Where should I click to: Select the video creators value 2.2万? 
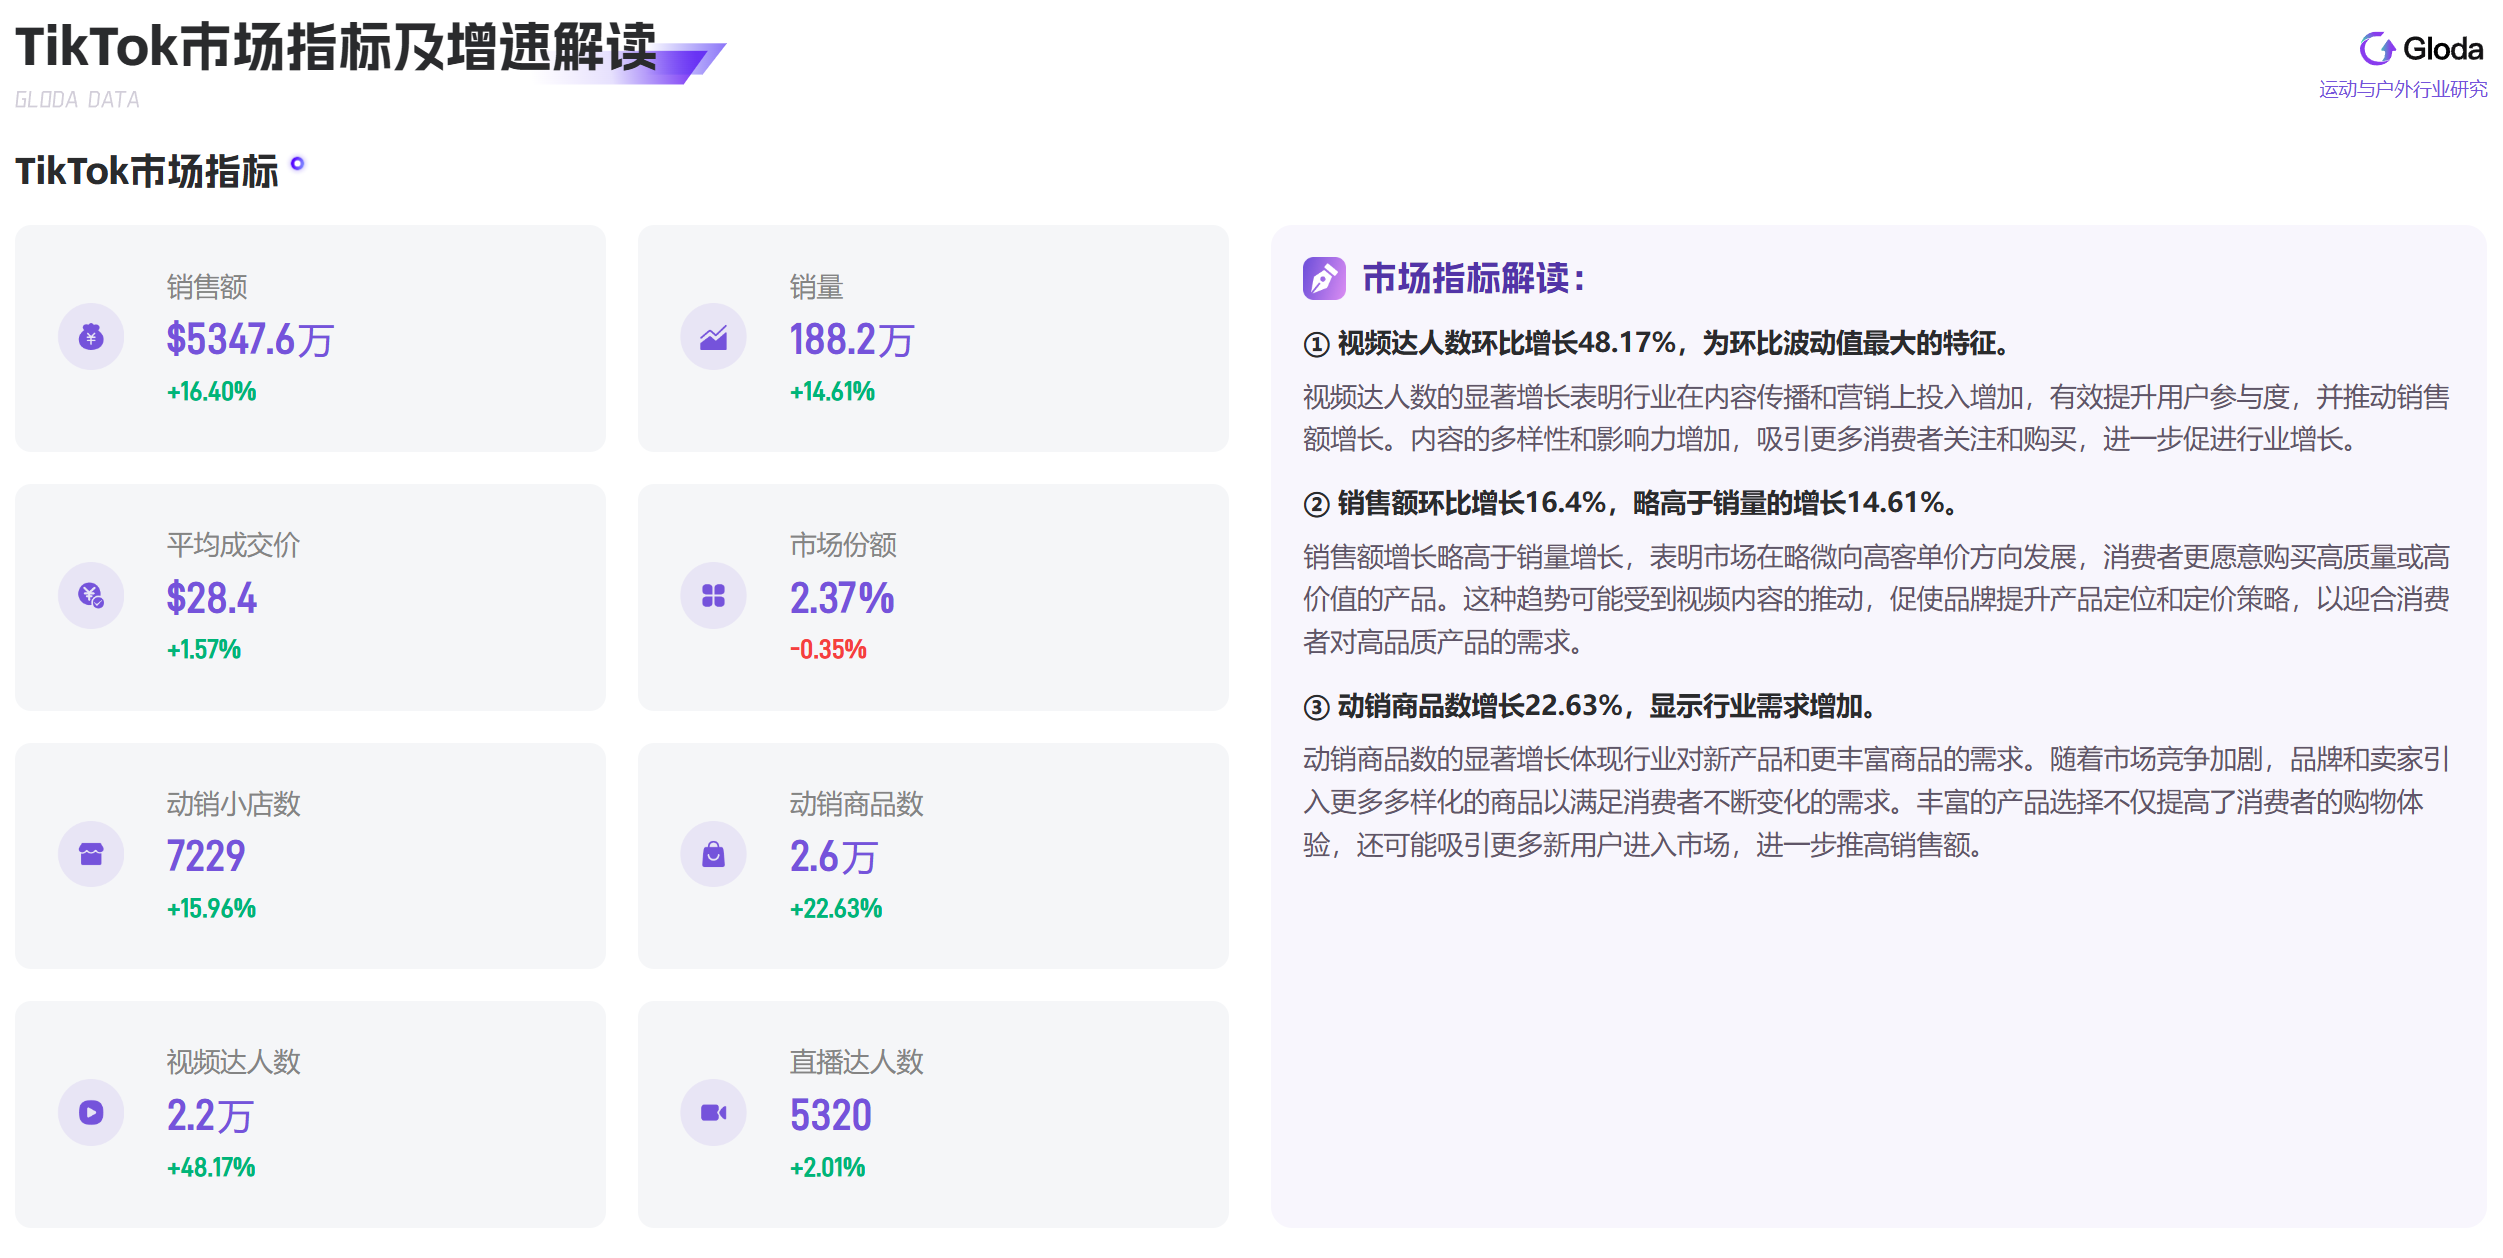(210, 1115)
